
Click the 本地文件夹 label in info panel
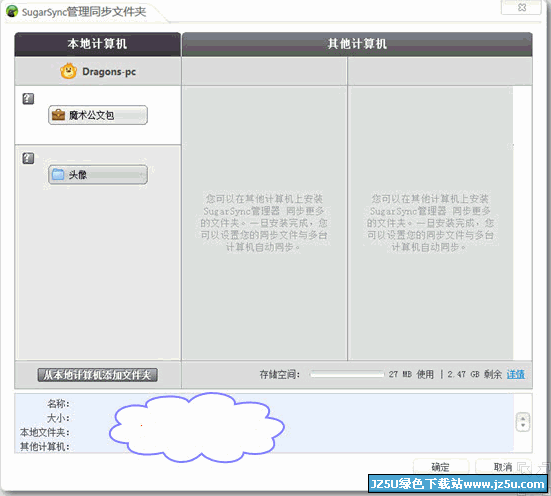tap(45, 432)
